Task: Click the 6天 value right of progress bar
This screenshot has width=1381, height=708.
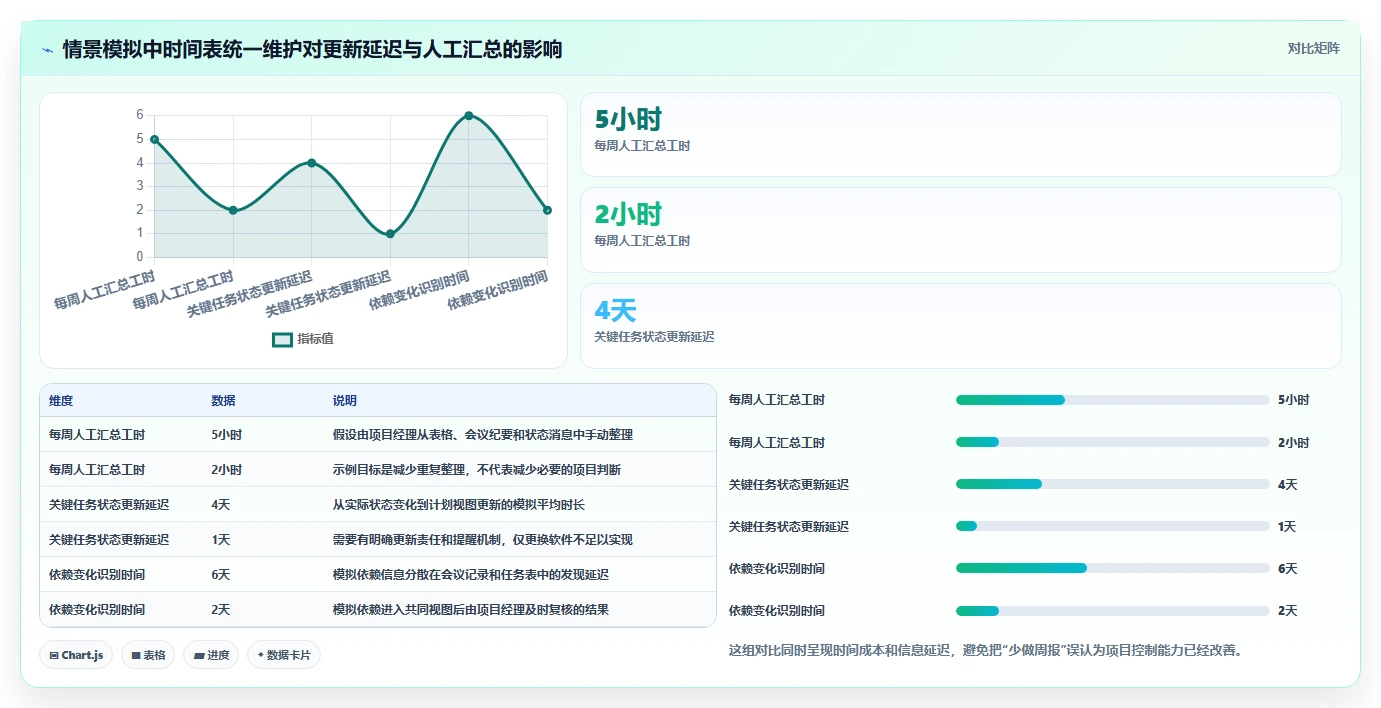Action: point(1287,568)
